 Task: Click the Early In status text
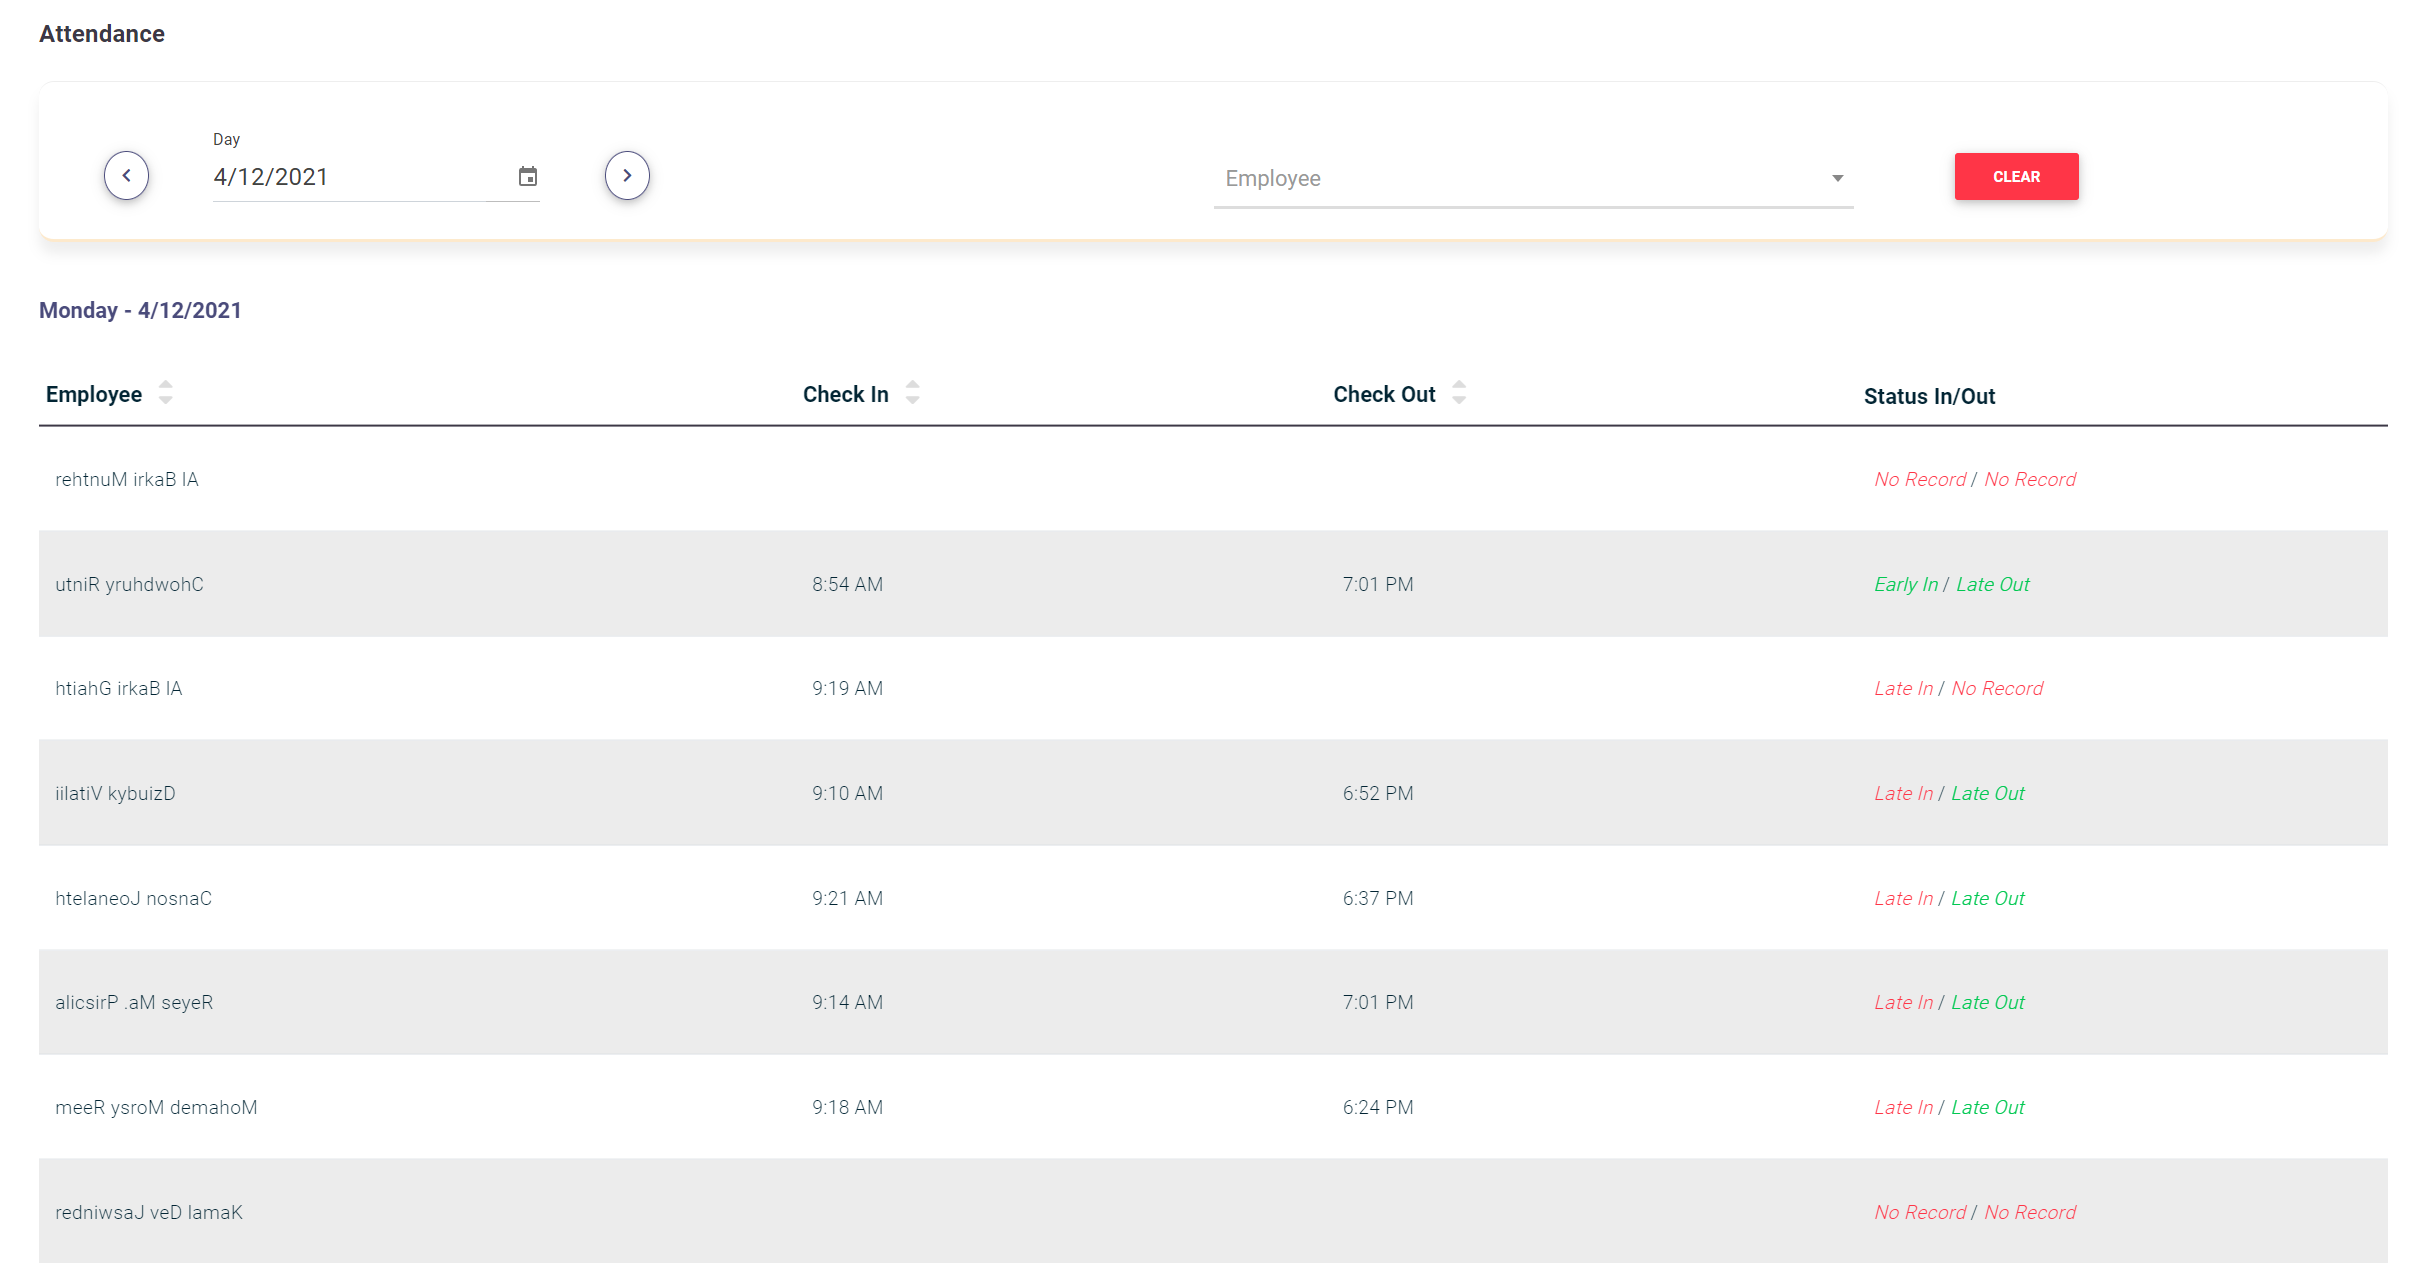tap(1905, 585)
